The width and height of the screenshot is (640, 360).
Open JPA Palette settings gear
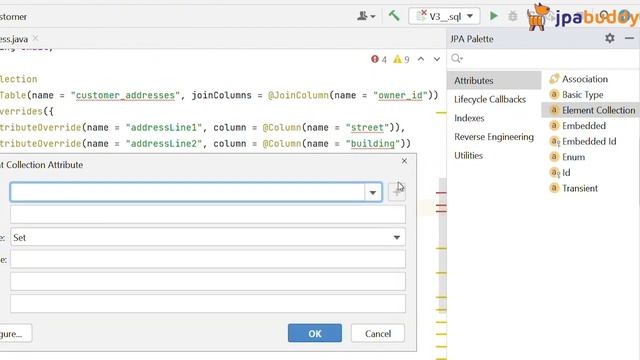pos(609,38)
